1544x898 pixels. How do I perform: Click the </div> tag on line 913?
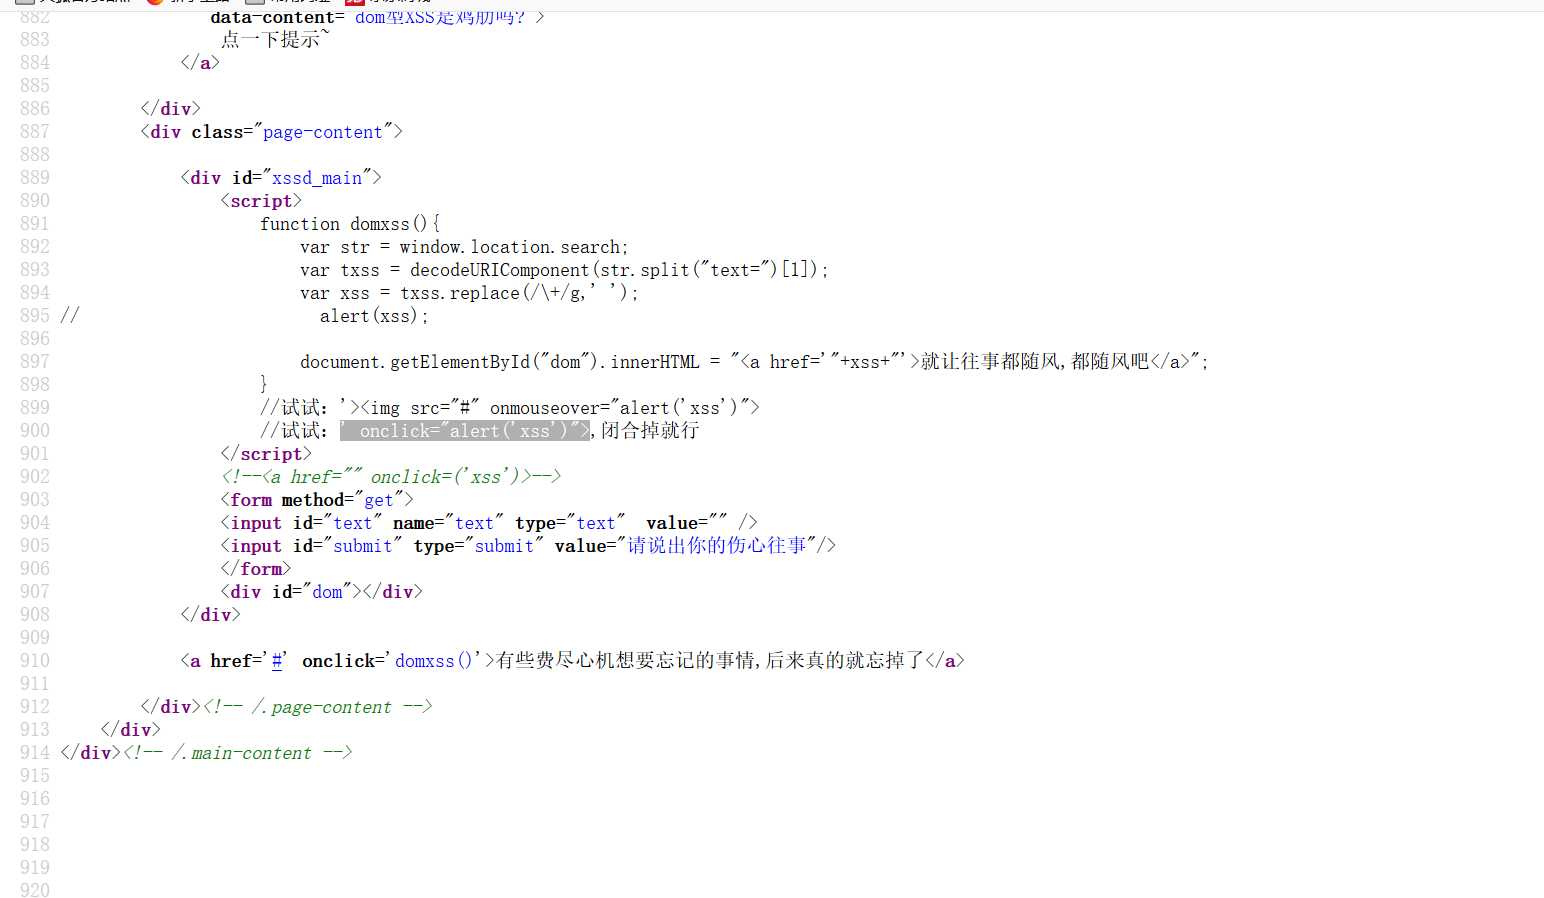130,730
